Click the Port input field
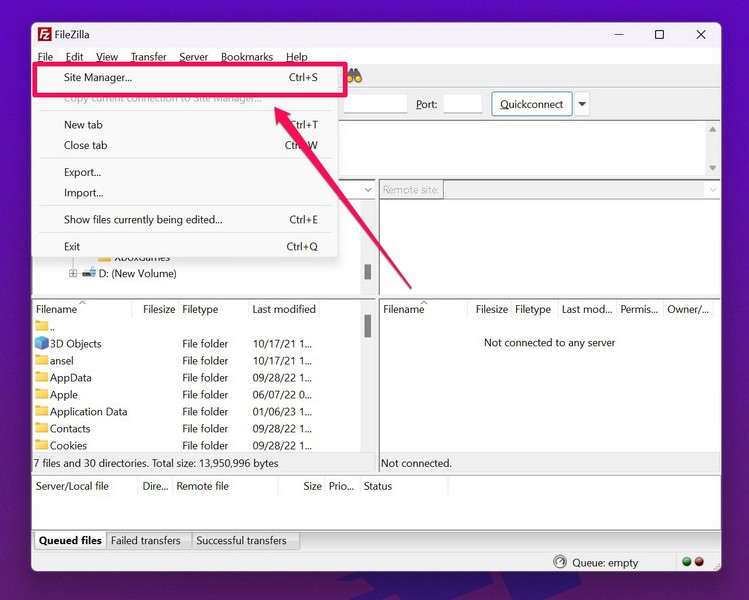Screen dimensions: 749x600 [x=462, y=104]
